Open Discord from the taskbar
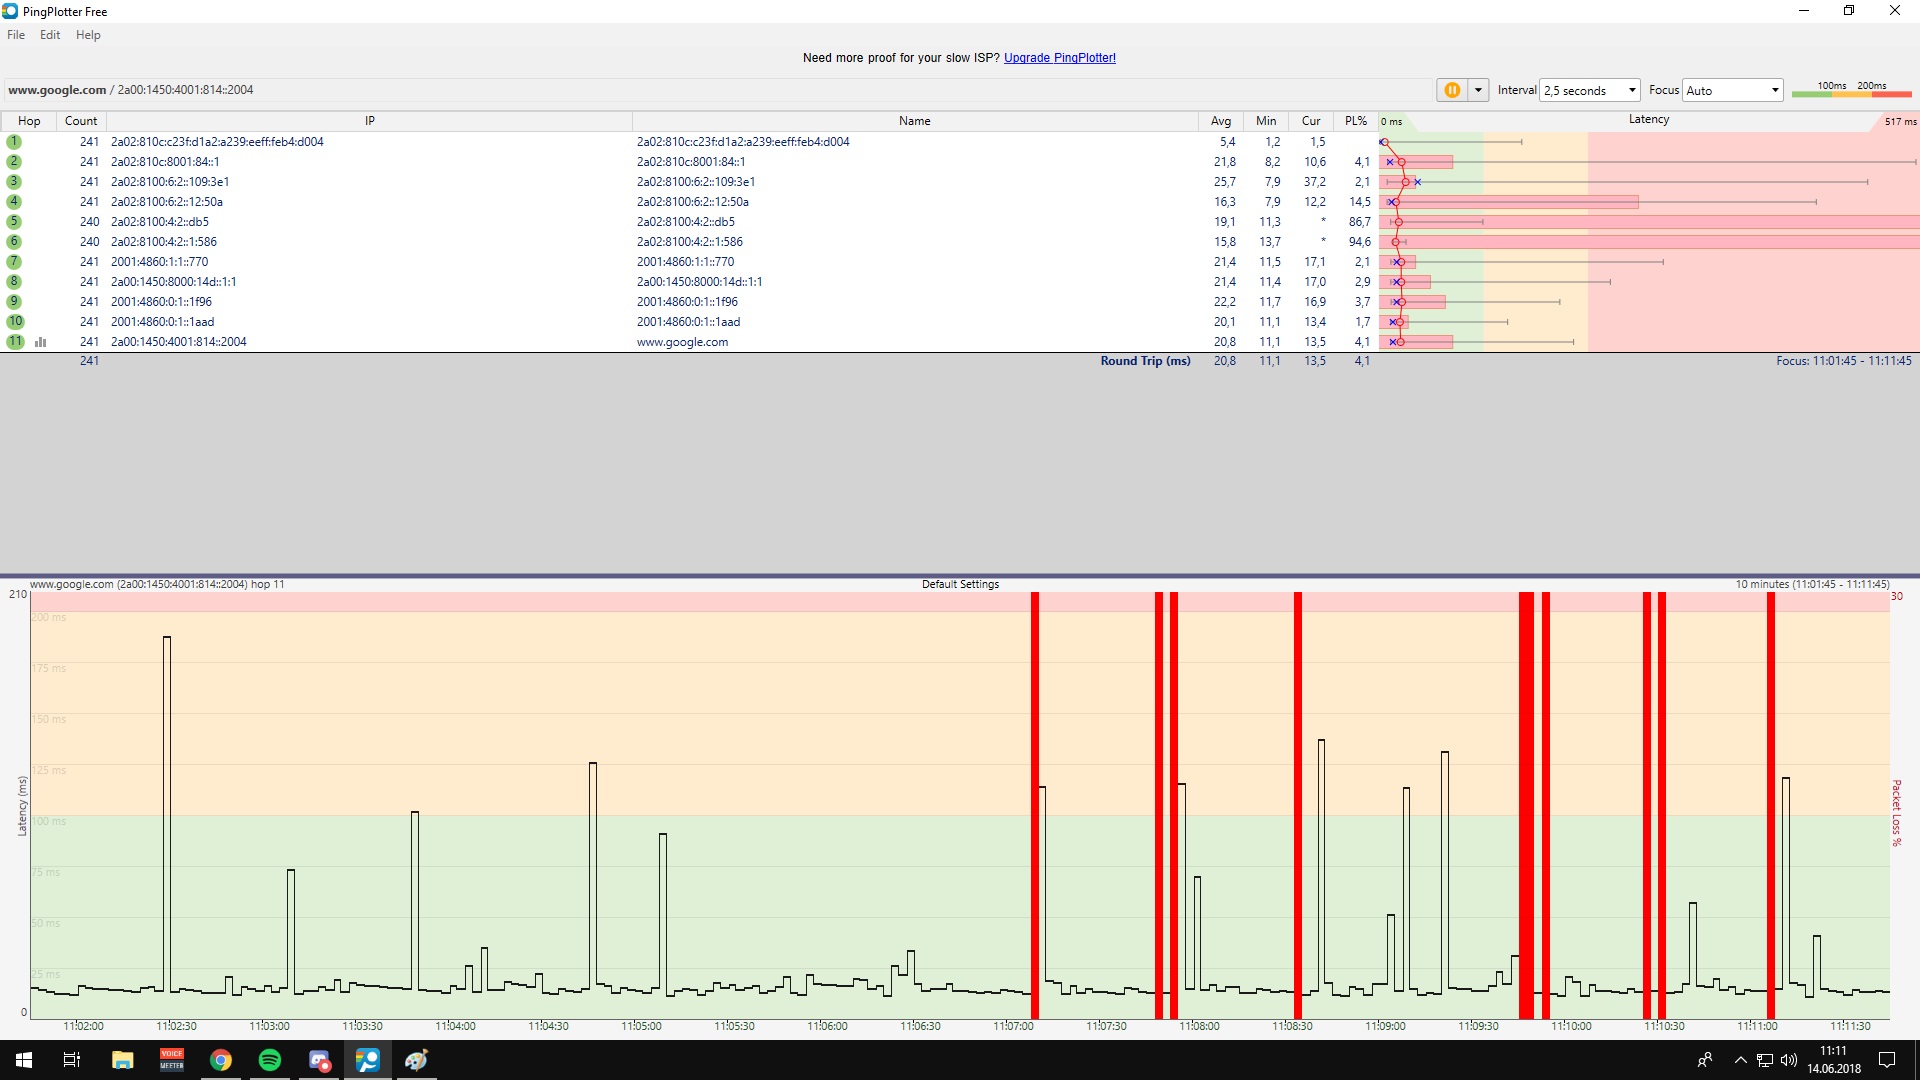 319,1060
